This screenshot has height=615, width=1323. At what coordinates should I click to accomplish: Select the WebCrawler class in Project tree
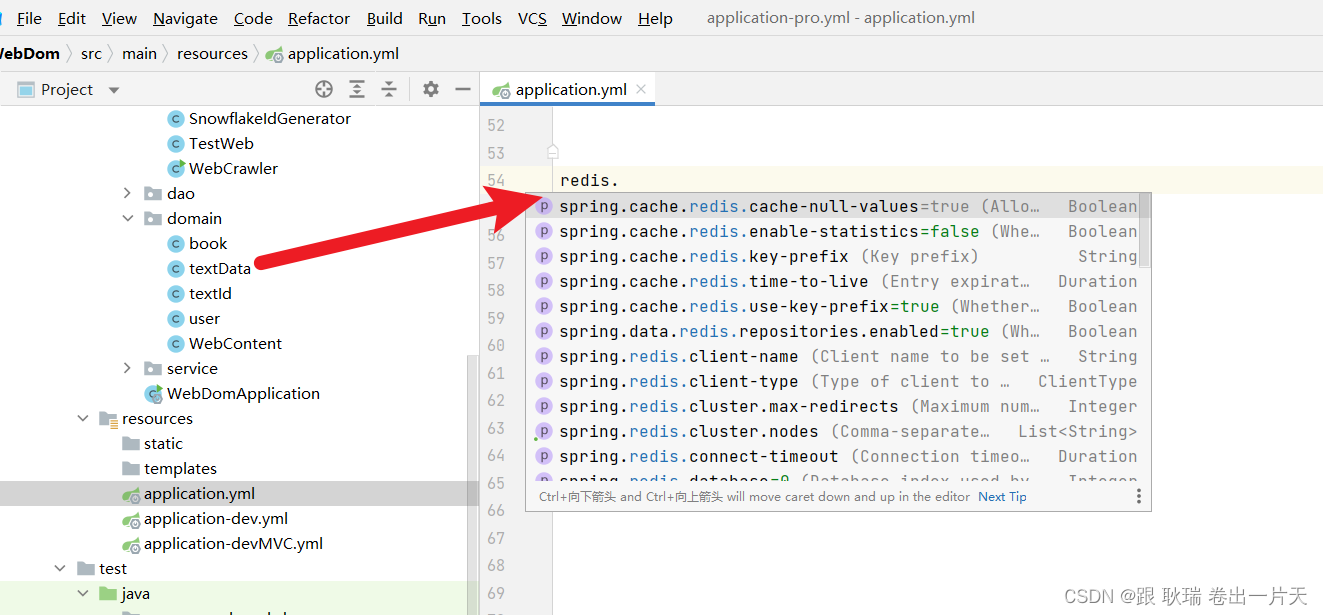[x=232, y=168]
